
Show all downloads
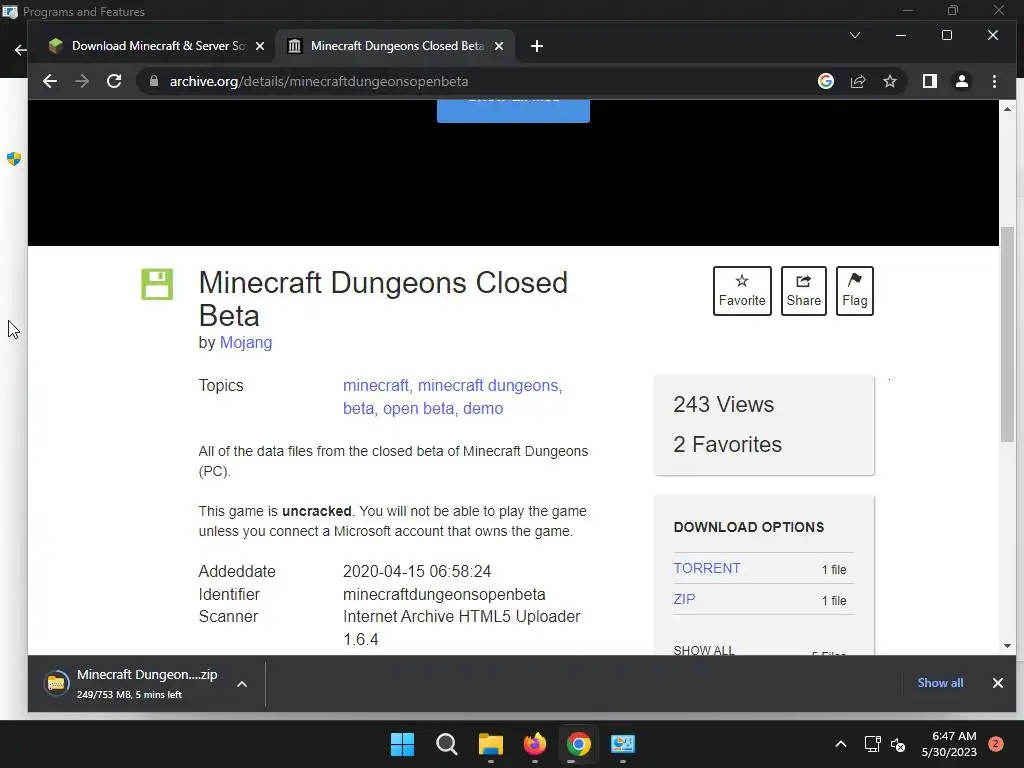click(940, 682)
